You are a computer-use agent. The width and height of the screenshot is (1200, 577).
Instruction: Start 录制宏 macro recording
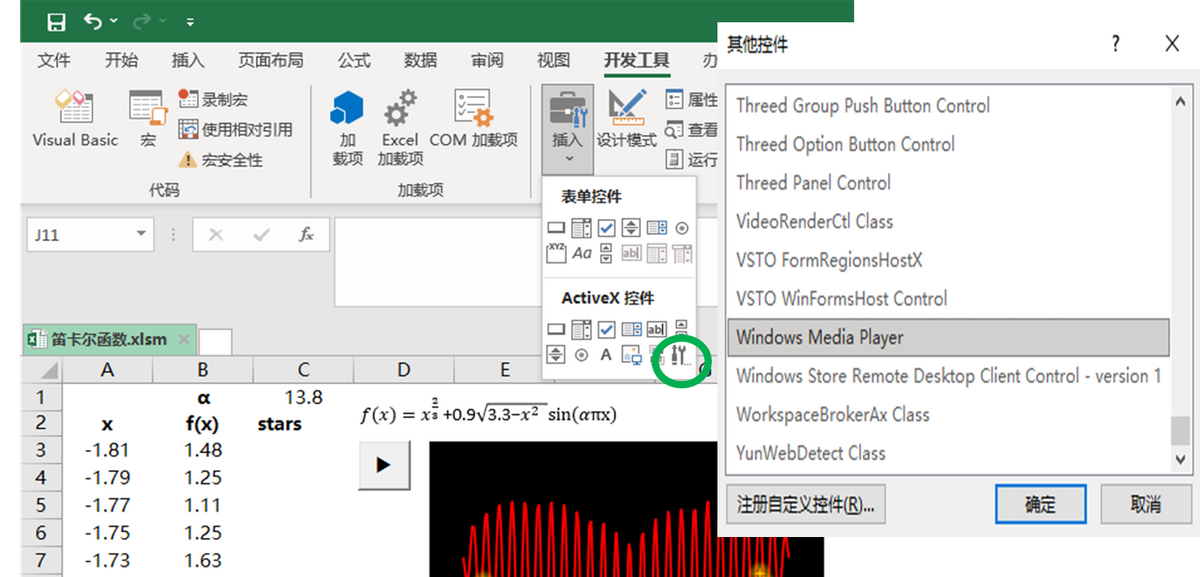tap(213, 99)
